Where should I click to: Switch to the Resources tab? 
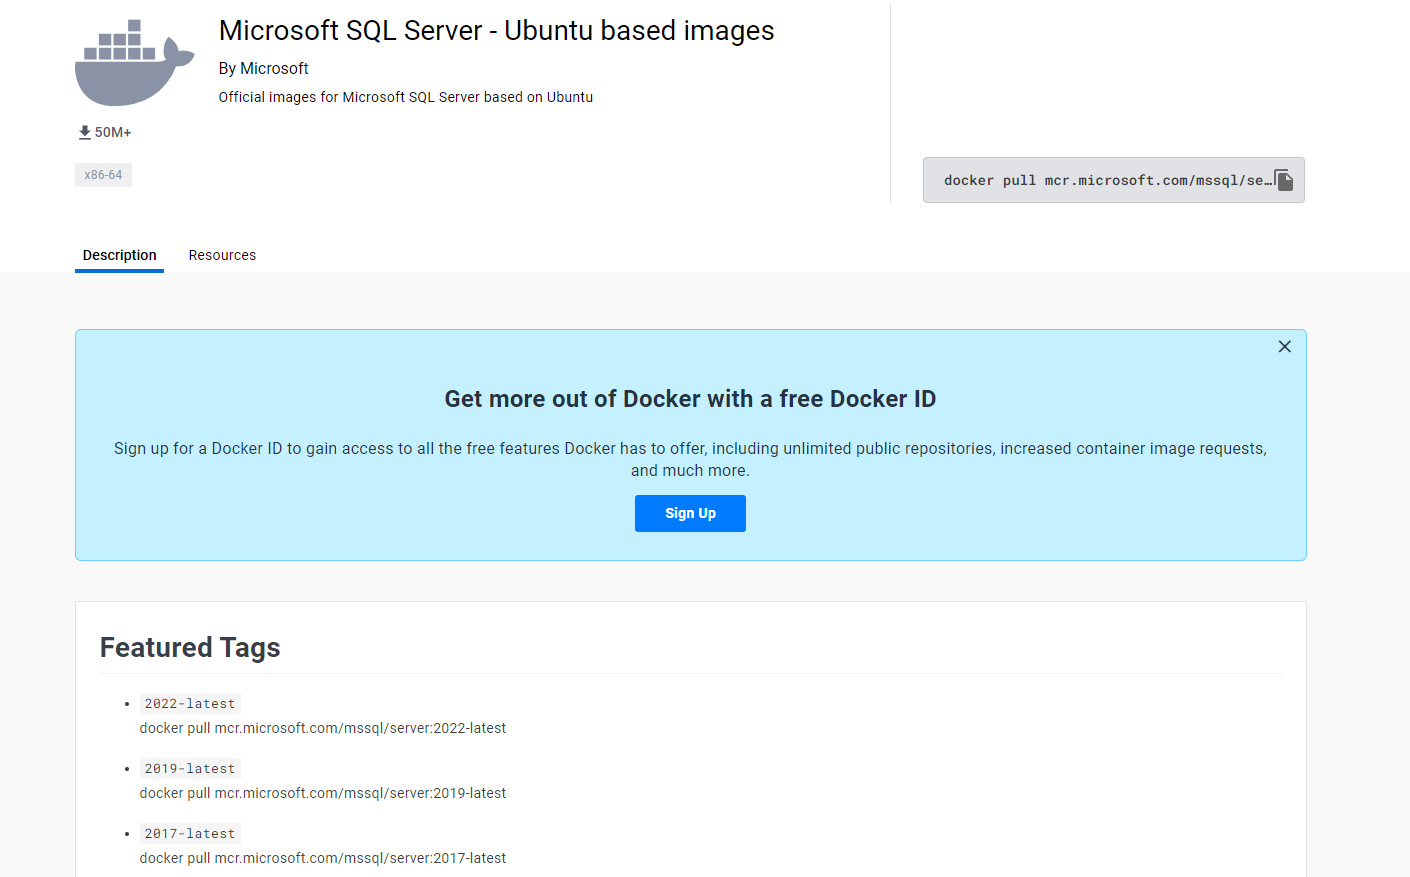coord(222,255)
